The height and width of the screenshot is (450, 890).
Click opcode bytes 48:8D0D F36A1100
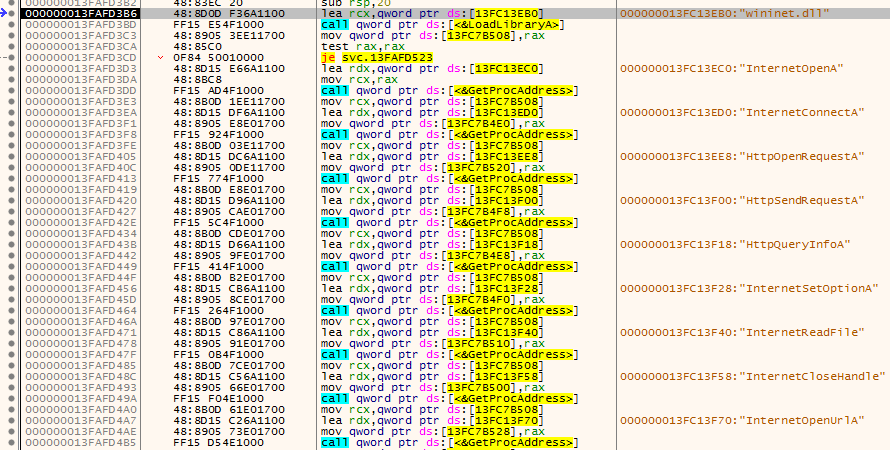[229, 14]
